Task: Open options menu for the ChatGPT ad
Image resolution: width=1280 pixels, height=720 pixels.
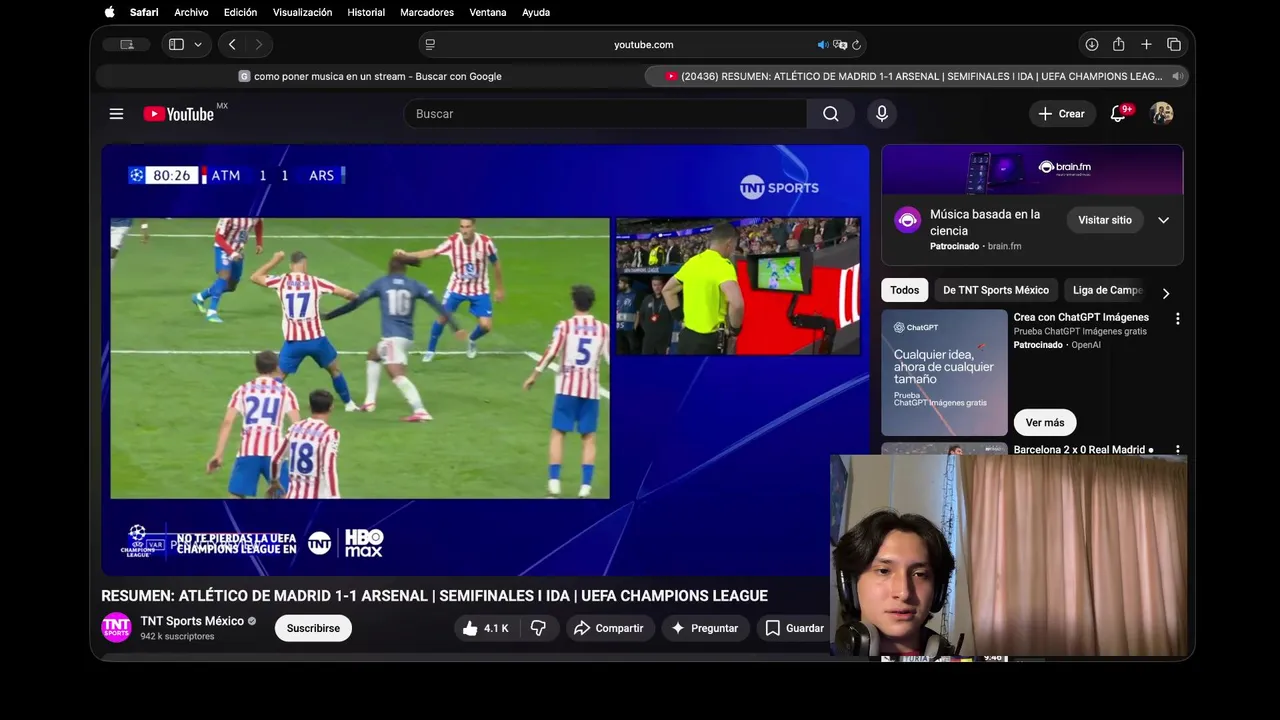Action: pos(1177,319)
